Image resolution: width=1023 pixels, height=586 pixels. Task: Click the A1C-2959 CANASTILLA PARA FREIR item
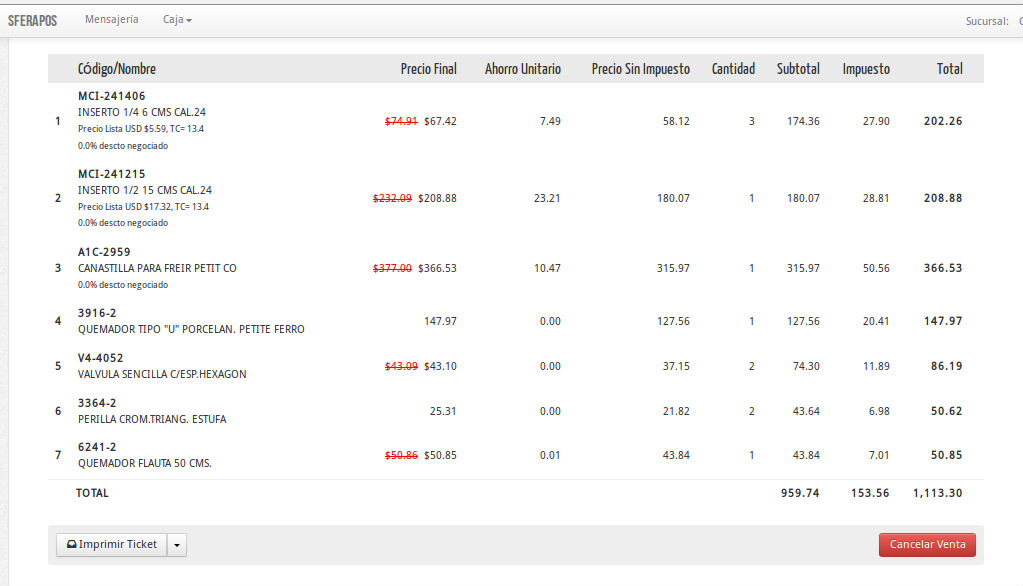pos(157,268)
